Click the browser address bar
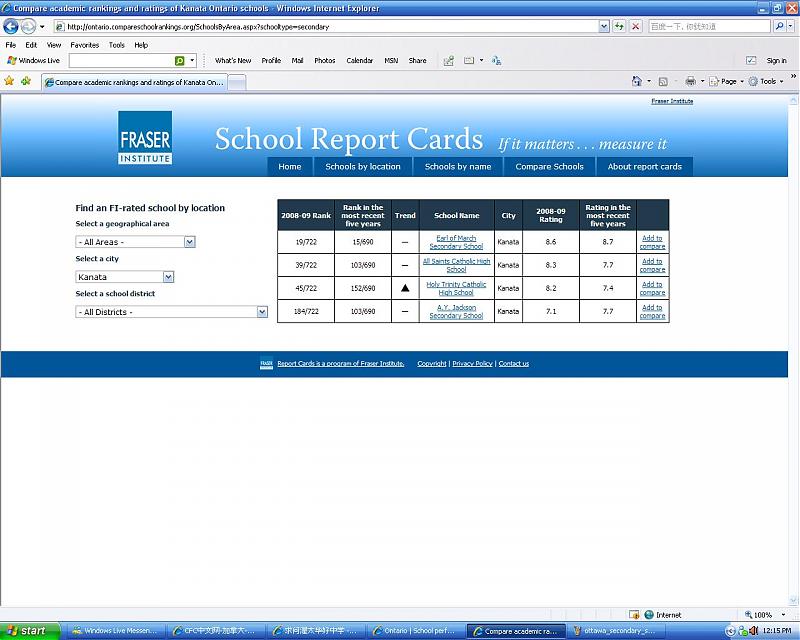 (330, 27)
